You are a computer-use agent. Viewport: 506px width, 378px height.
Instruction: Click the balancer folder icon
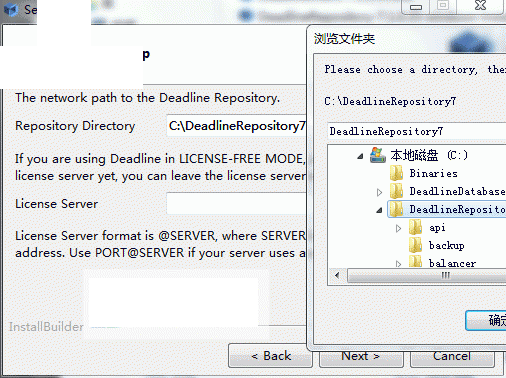415,262
